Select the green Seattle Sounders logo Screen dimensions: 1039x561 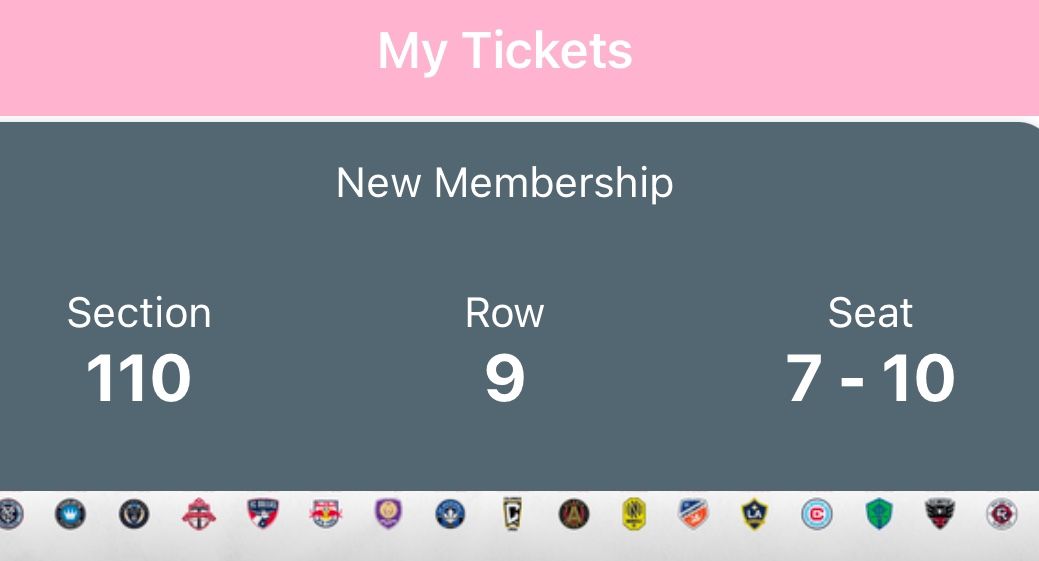[x=878, y=514]
